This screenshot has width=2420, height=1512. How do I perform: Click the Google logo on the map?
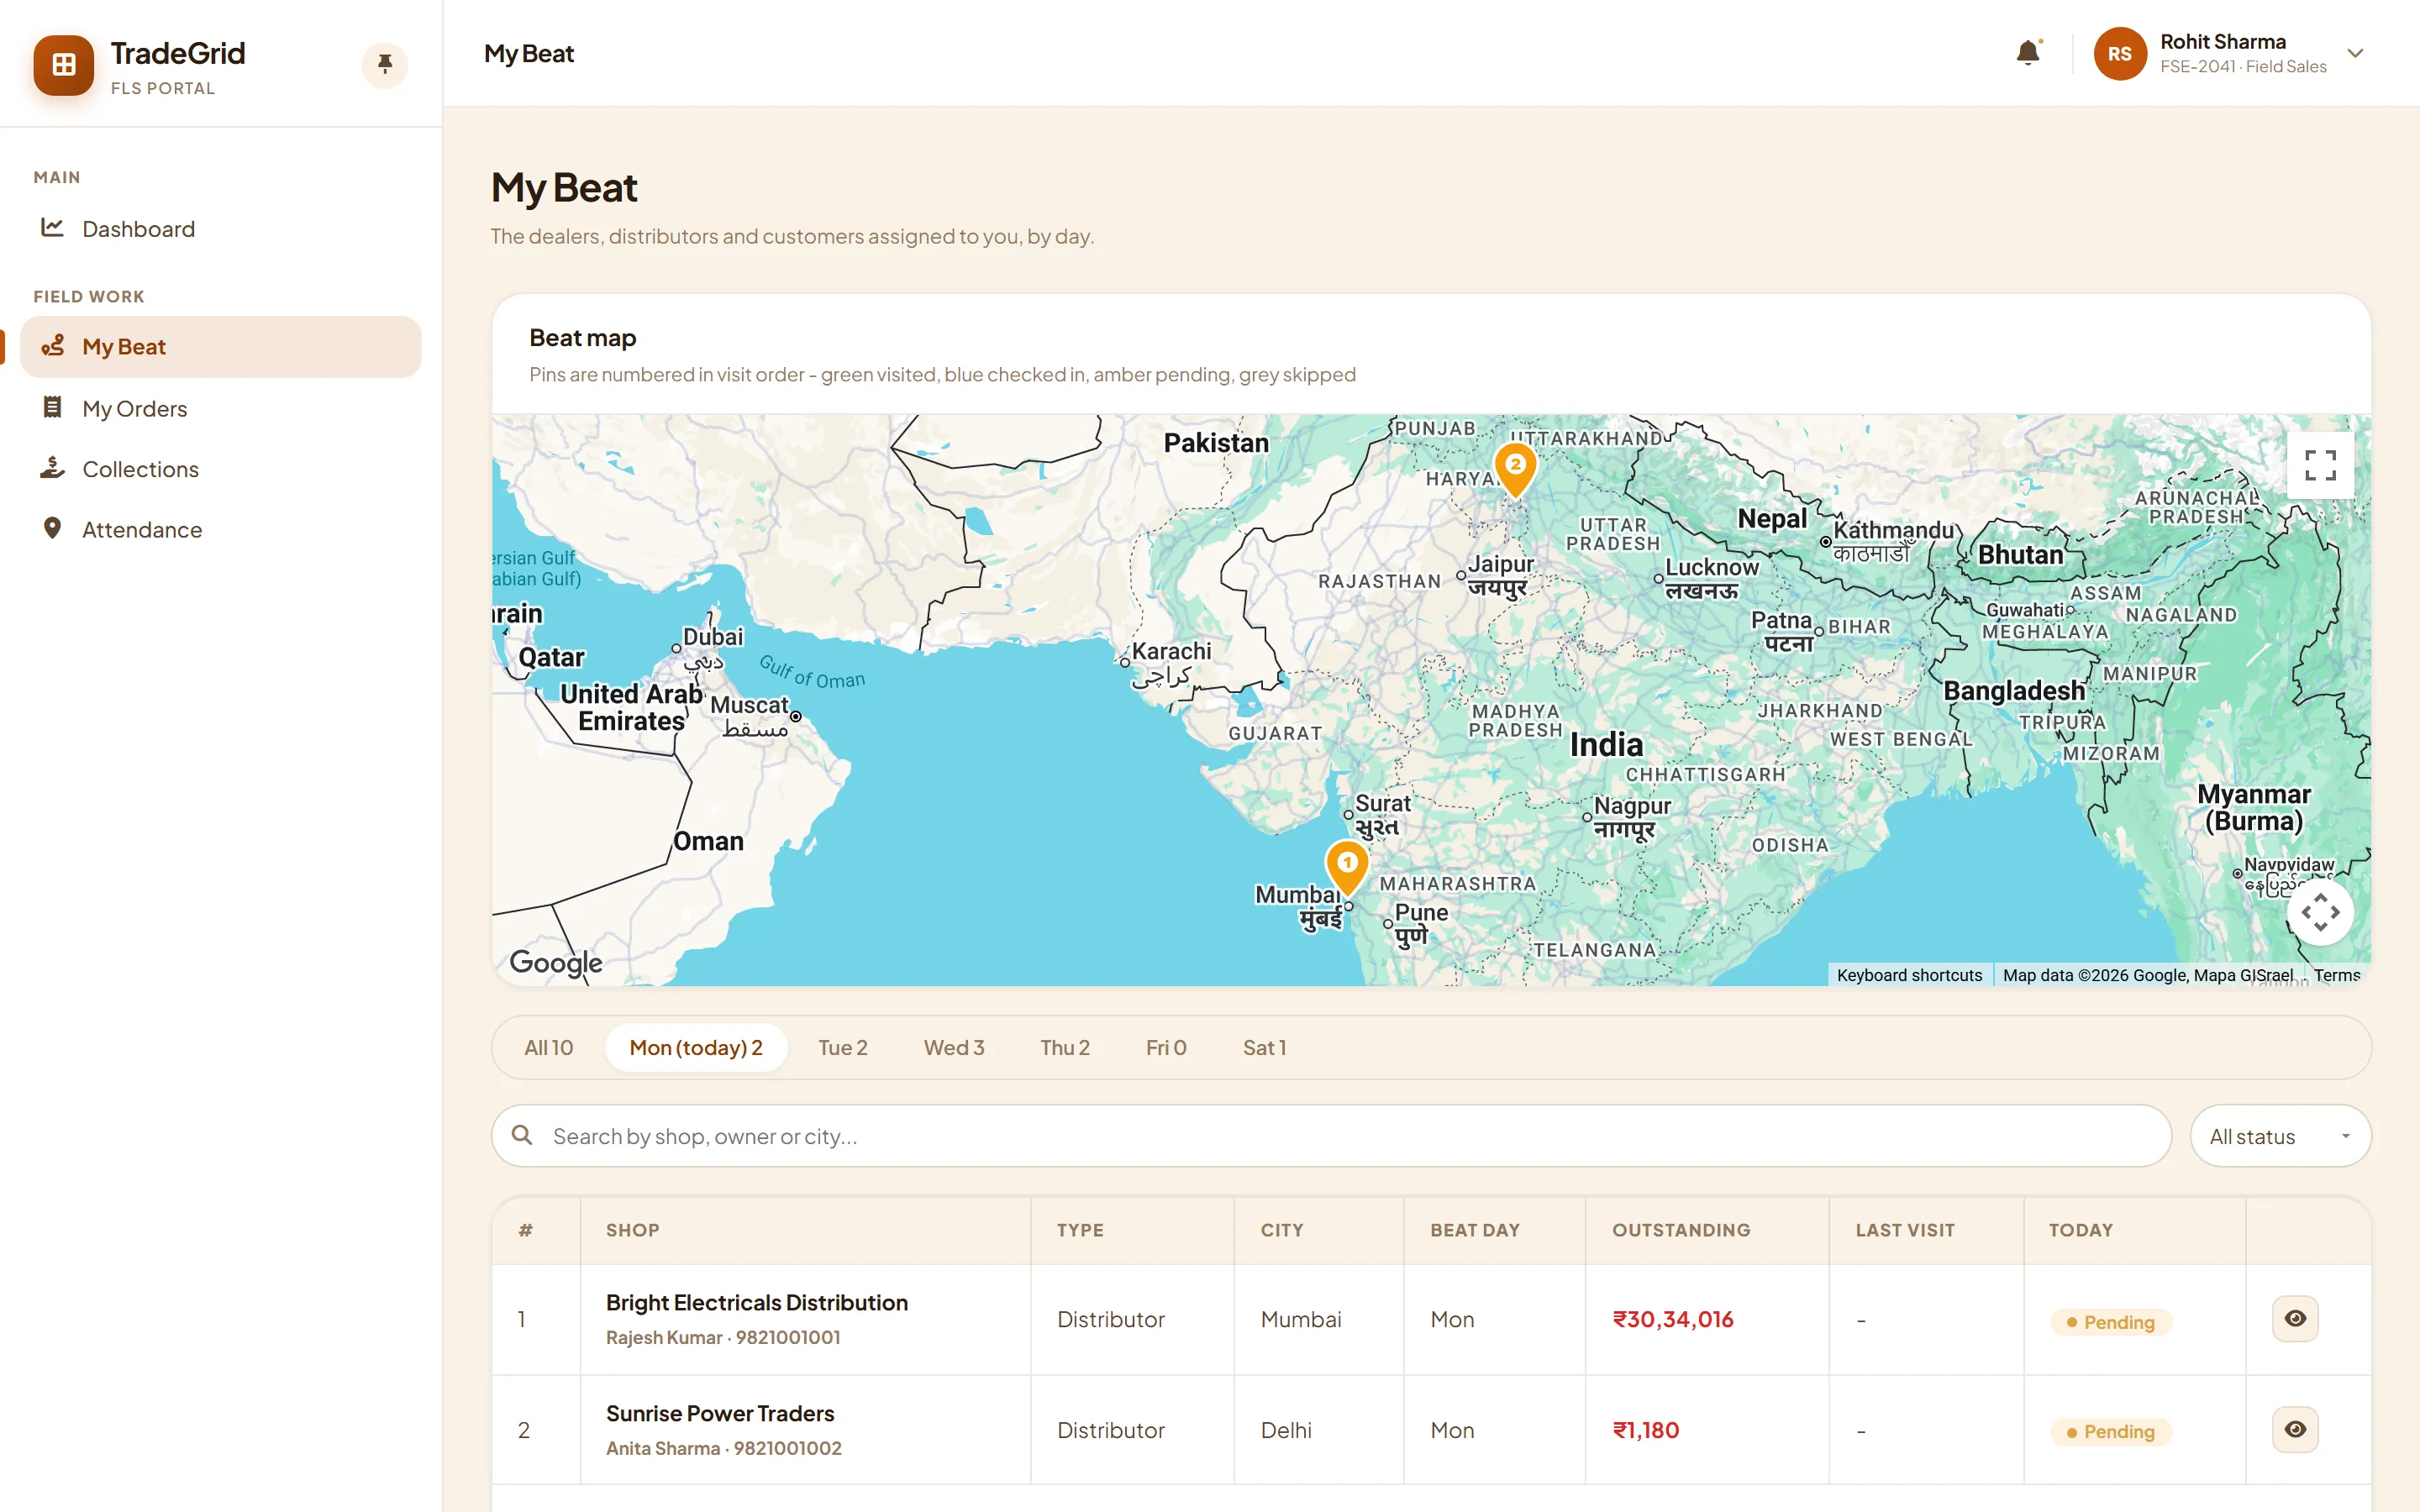(556, 962)
